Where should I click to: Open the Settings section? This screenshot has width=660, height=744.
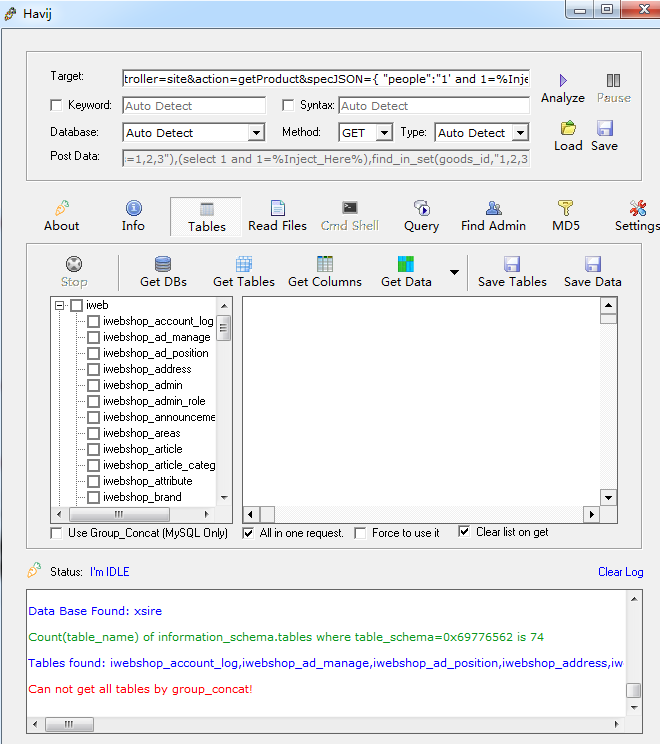click(x=637, y=216)
